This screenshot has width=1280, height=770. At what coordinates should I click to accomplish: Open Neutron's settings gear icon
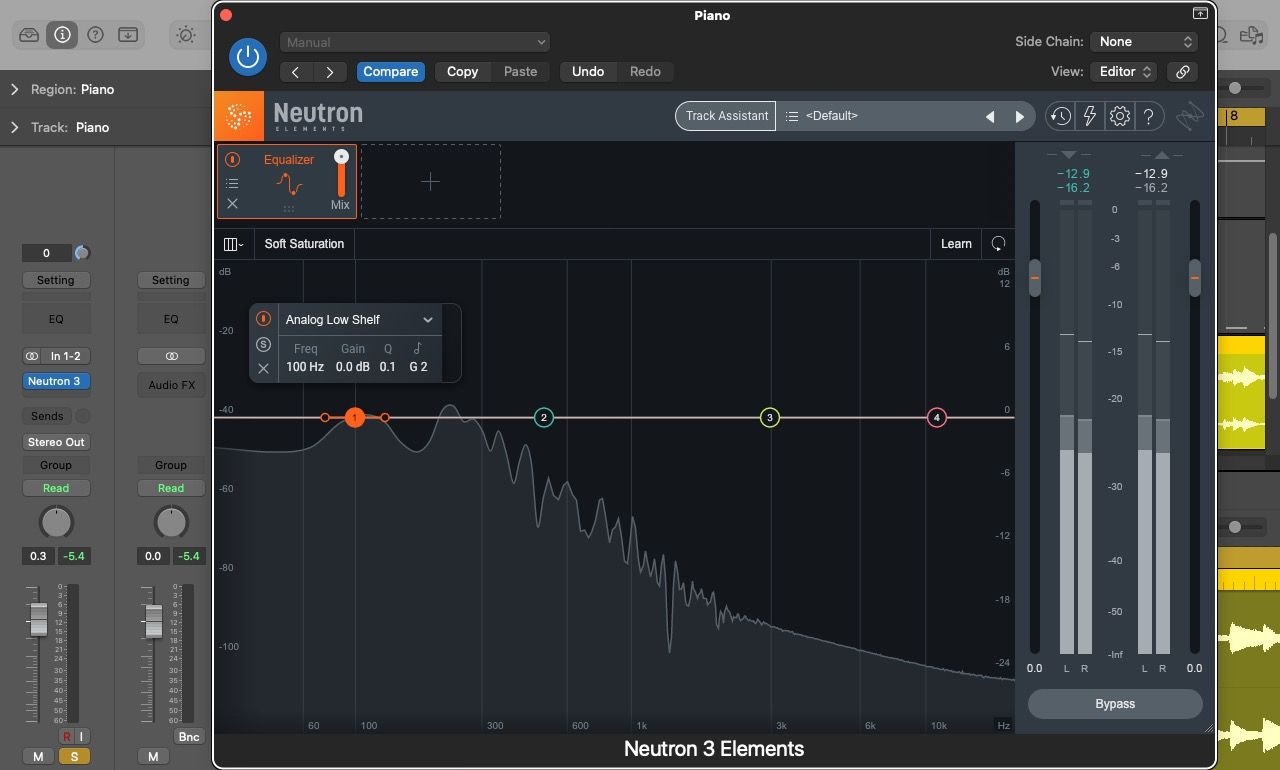click(x=1119, y=116)
